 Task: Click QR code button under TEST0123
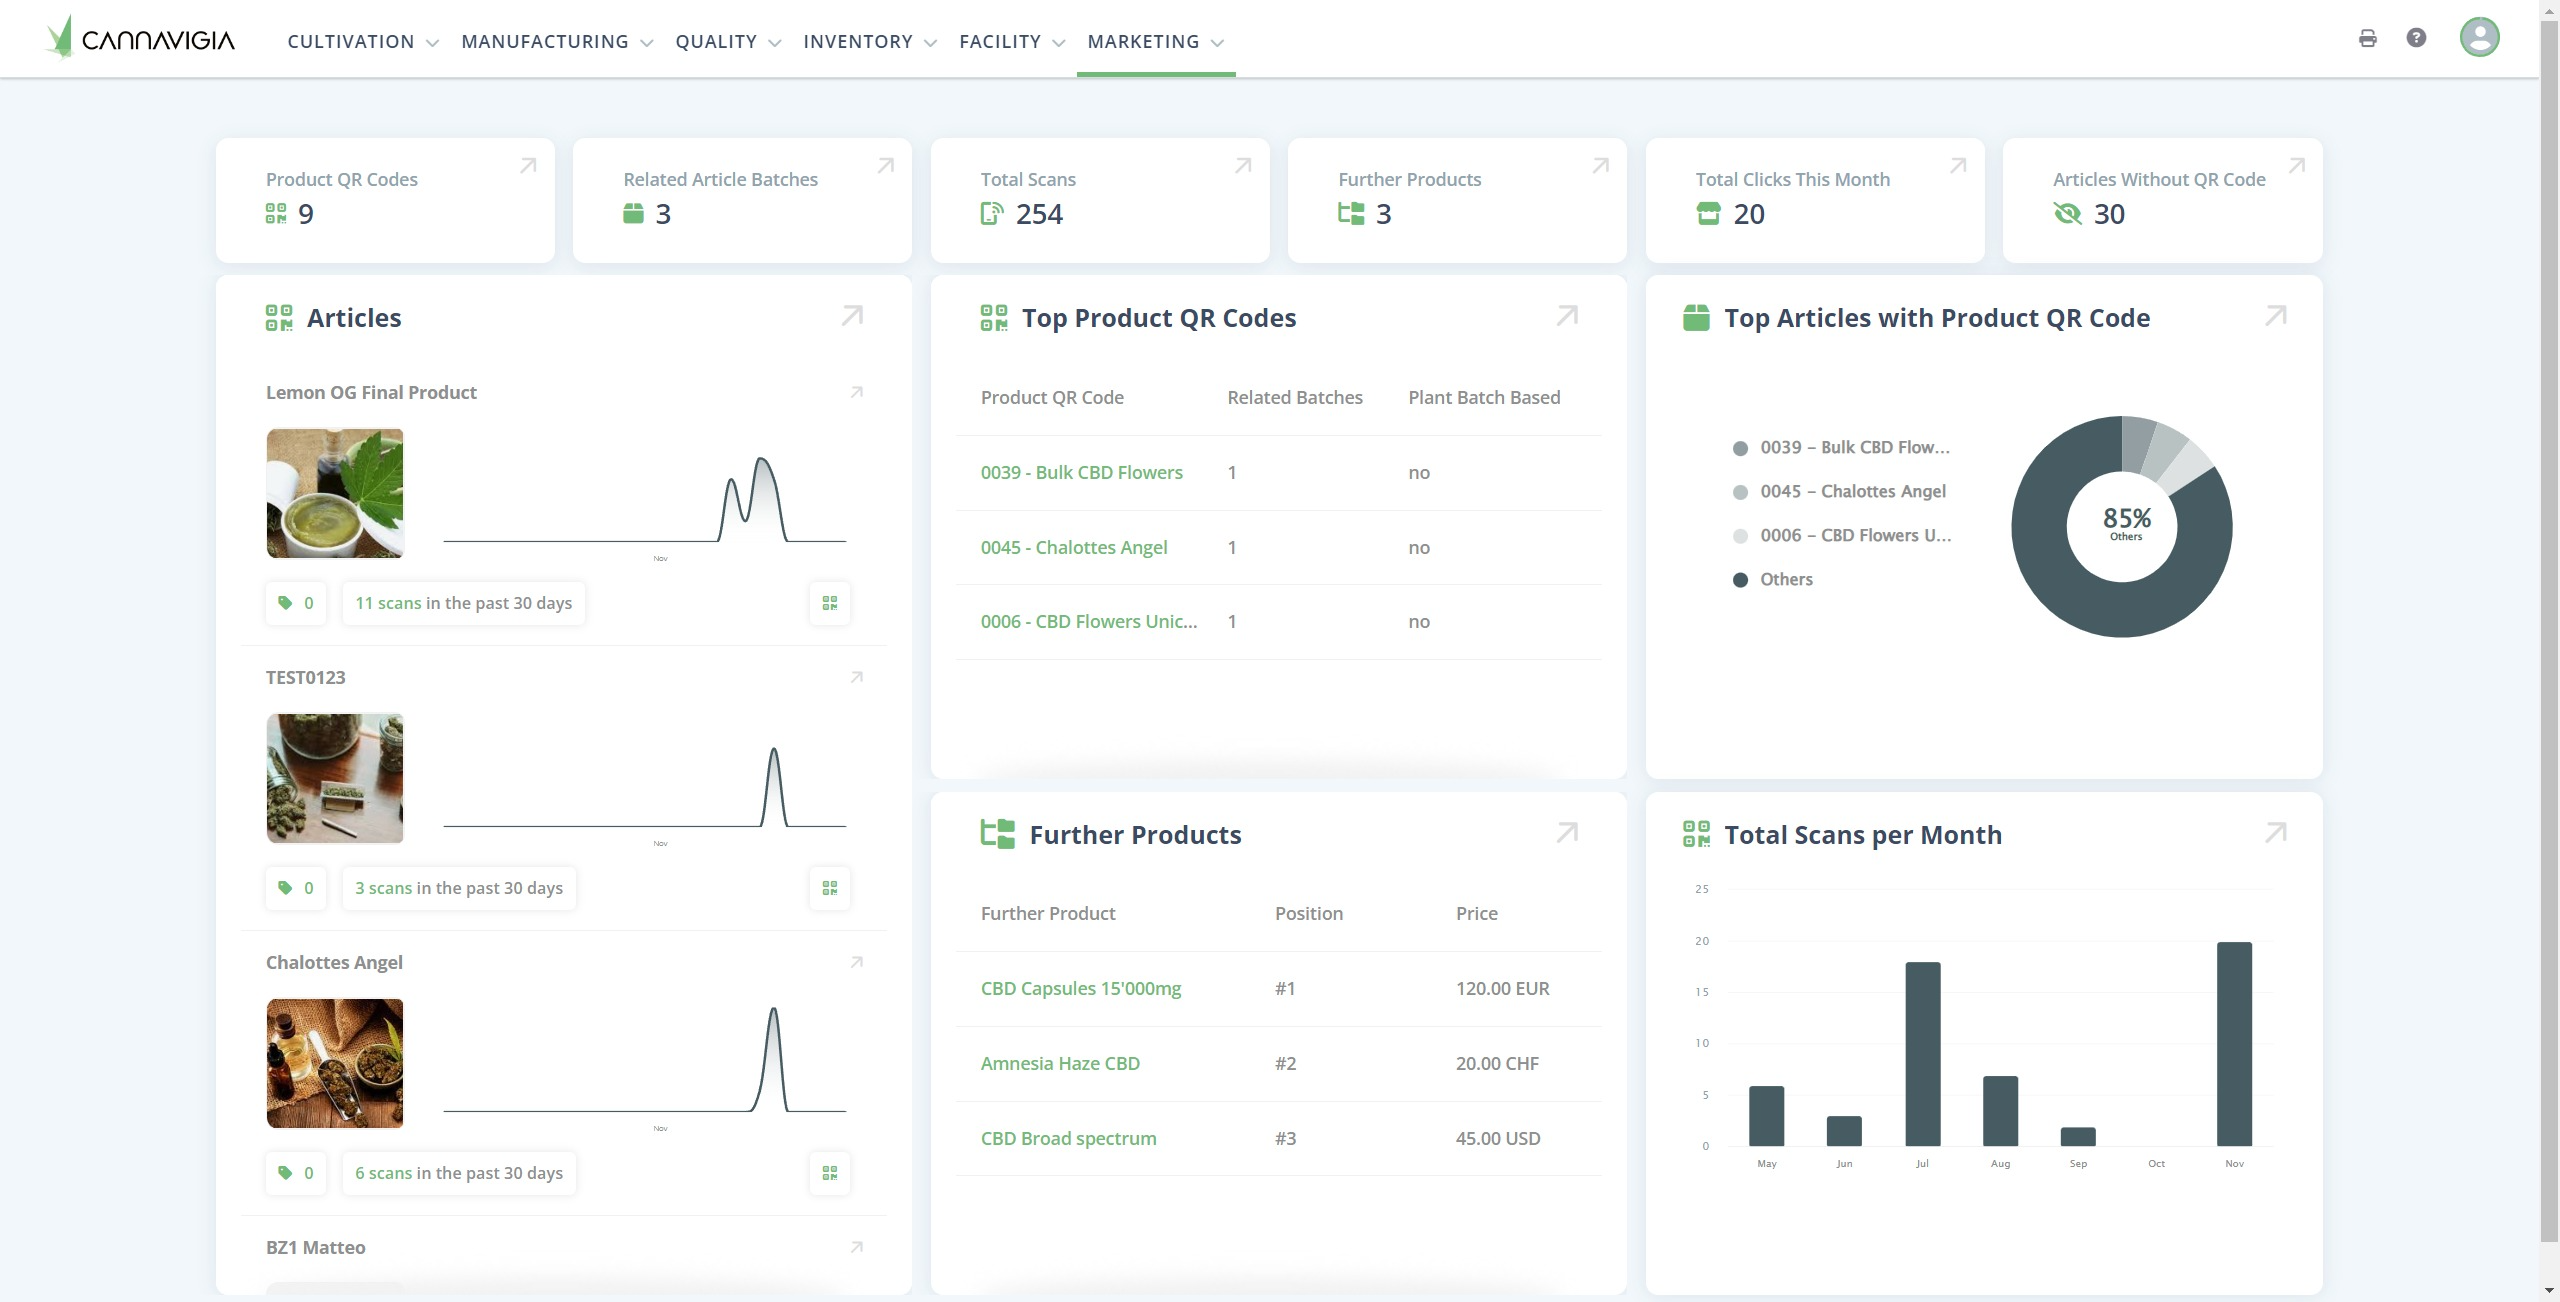click(829, 888)
